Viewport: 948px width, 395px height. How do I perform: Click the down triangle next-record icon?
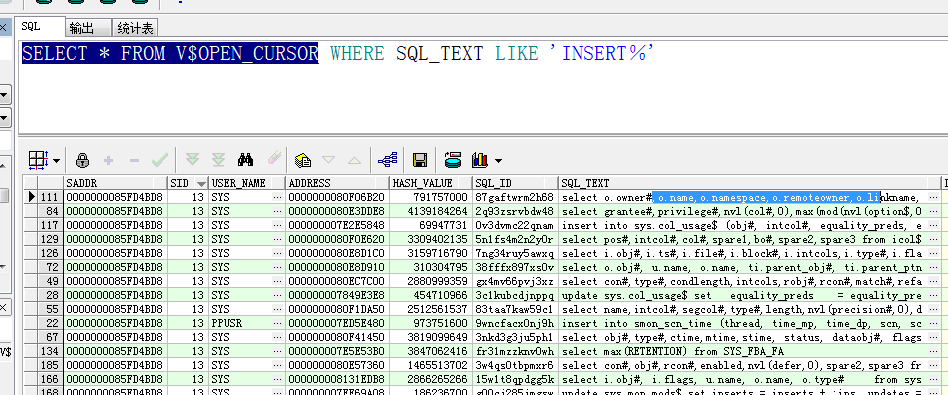[x=328, y=160]
